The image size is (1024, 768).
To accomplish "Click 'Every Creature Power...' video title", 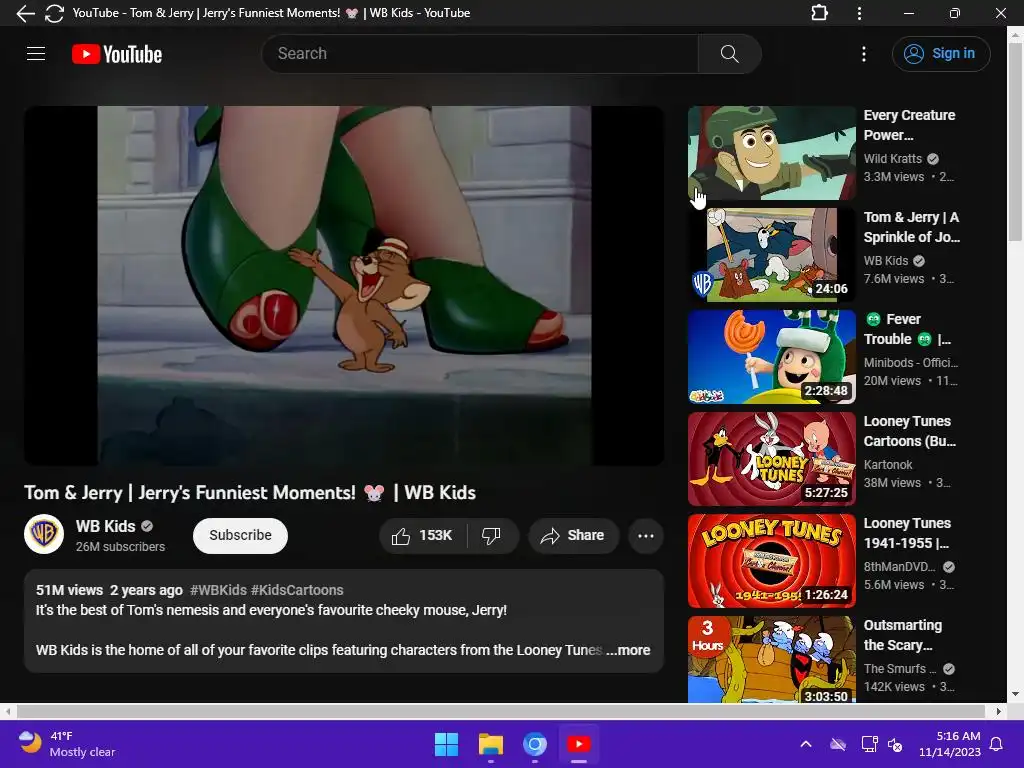I will pyautogui.click(x=909, y=125).
